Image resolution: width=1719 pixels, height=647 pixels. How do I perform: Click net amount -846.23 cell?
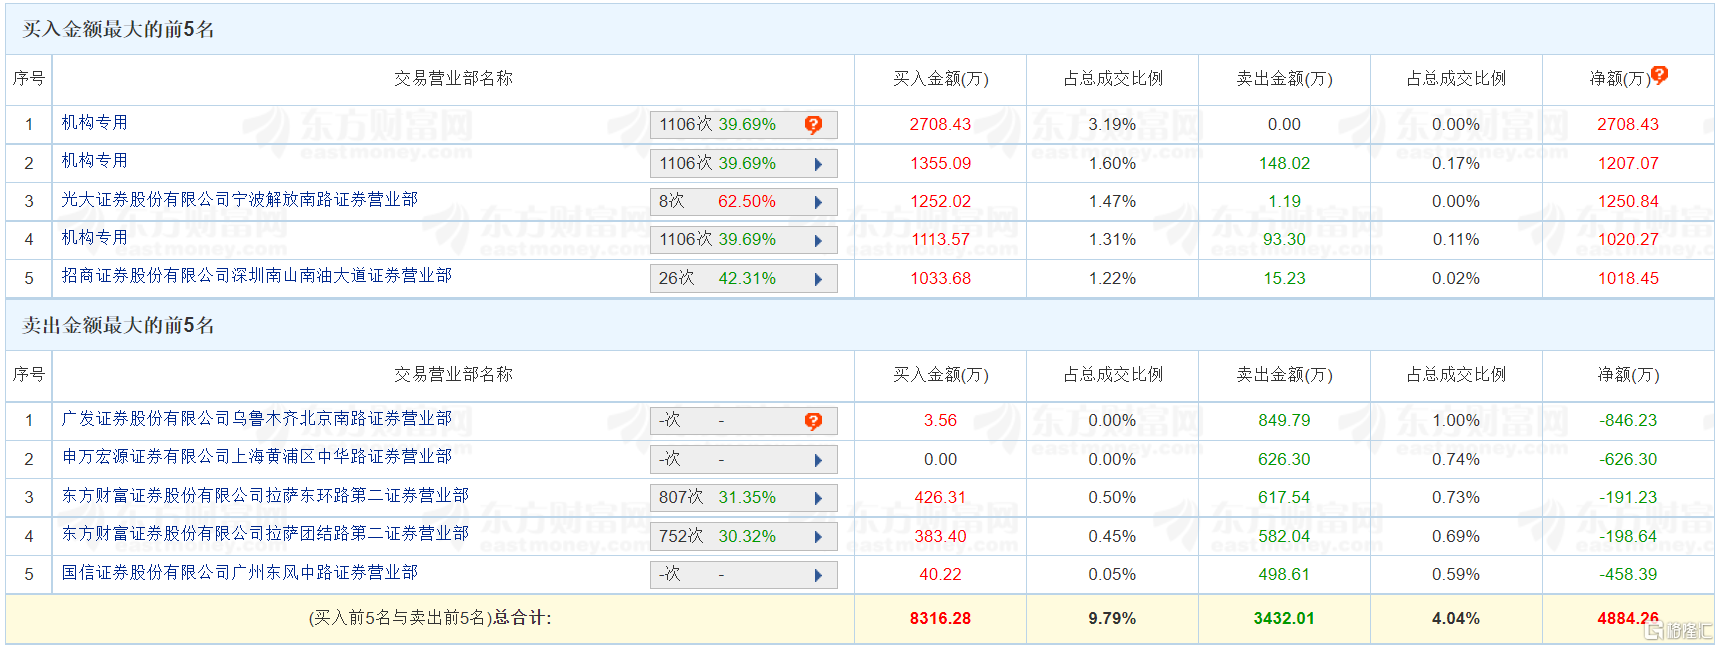click(1628, 421)
